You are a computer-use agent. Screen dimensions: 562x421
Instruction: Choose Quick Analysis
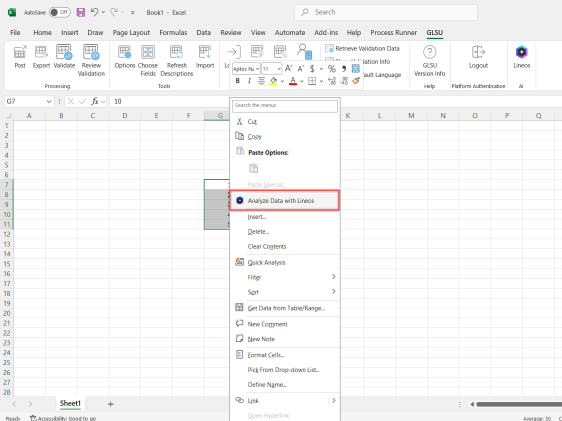click(285, 262)
